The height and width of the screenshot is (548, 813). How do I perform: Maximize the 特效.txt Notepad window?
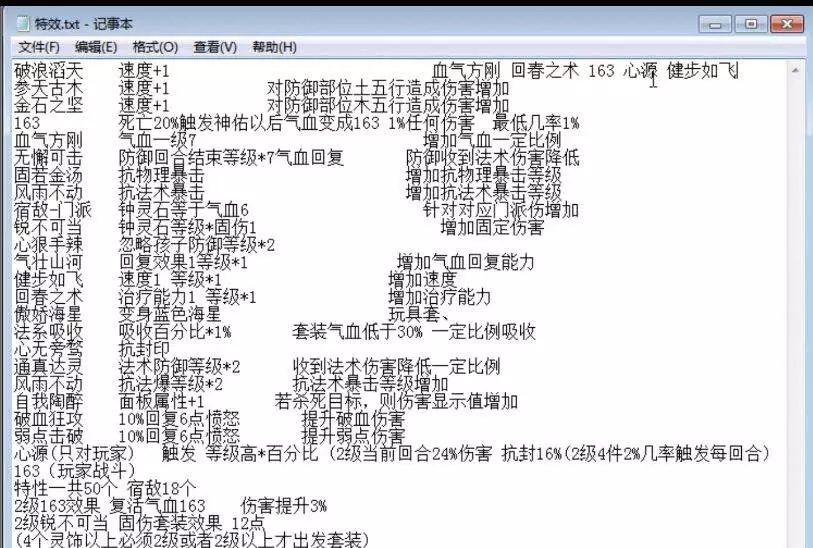750,24
